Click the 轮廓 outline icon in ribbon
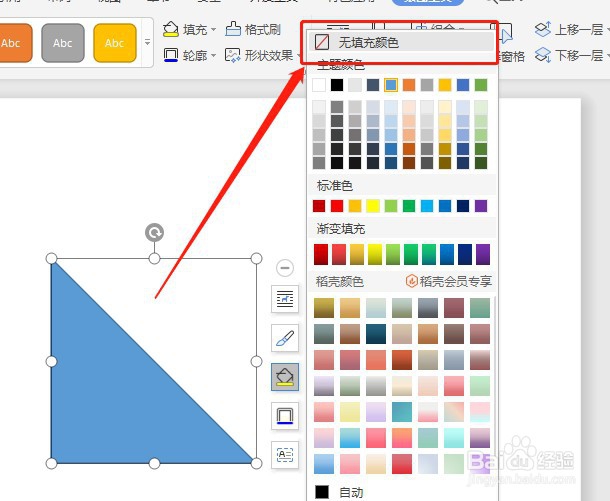Viewport: 610px width, 501px height. pyautogui.click(x=171, y=55)
